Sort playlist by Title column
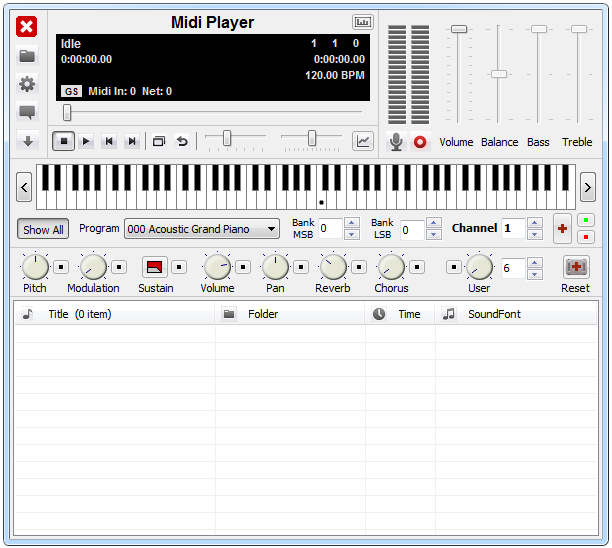The image size is (612, 548). (115, 314)
